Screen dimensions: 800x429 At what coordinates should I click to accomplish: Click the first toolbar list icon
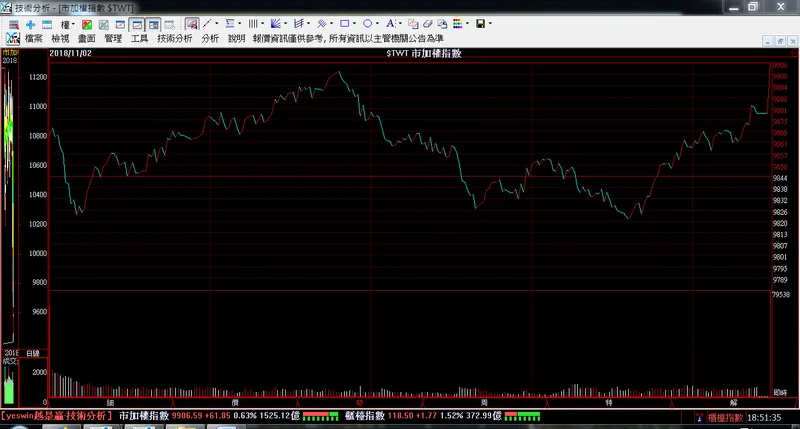14,24
